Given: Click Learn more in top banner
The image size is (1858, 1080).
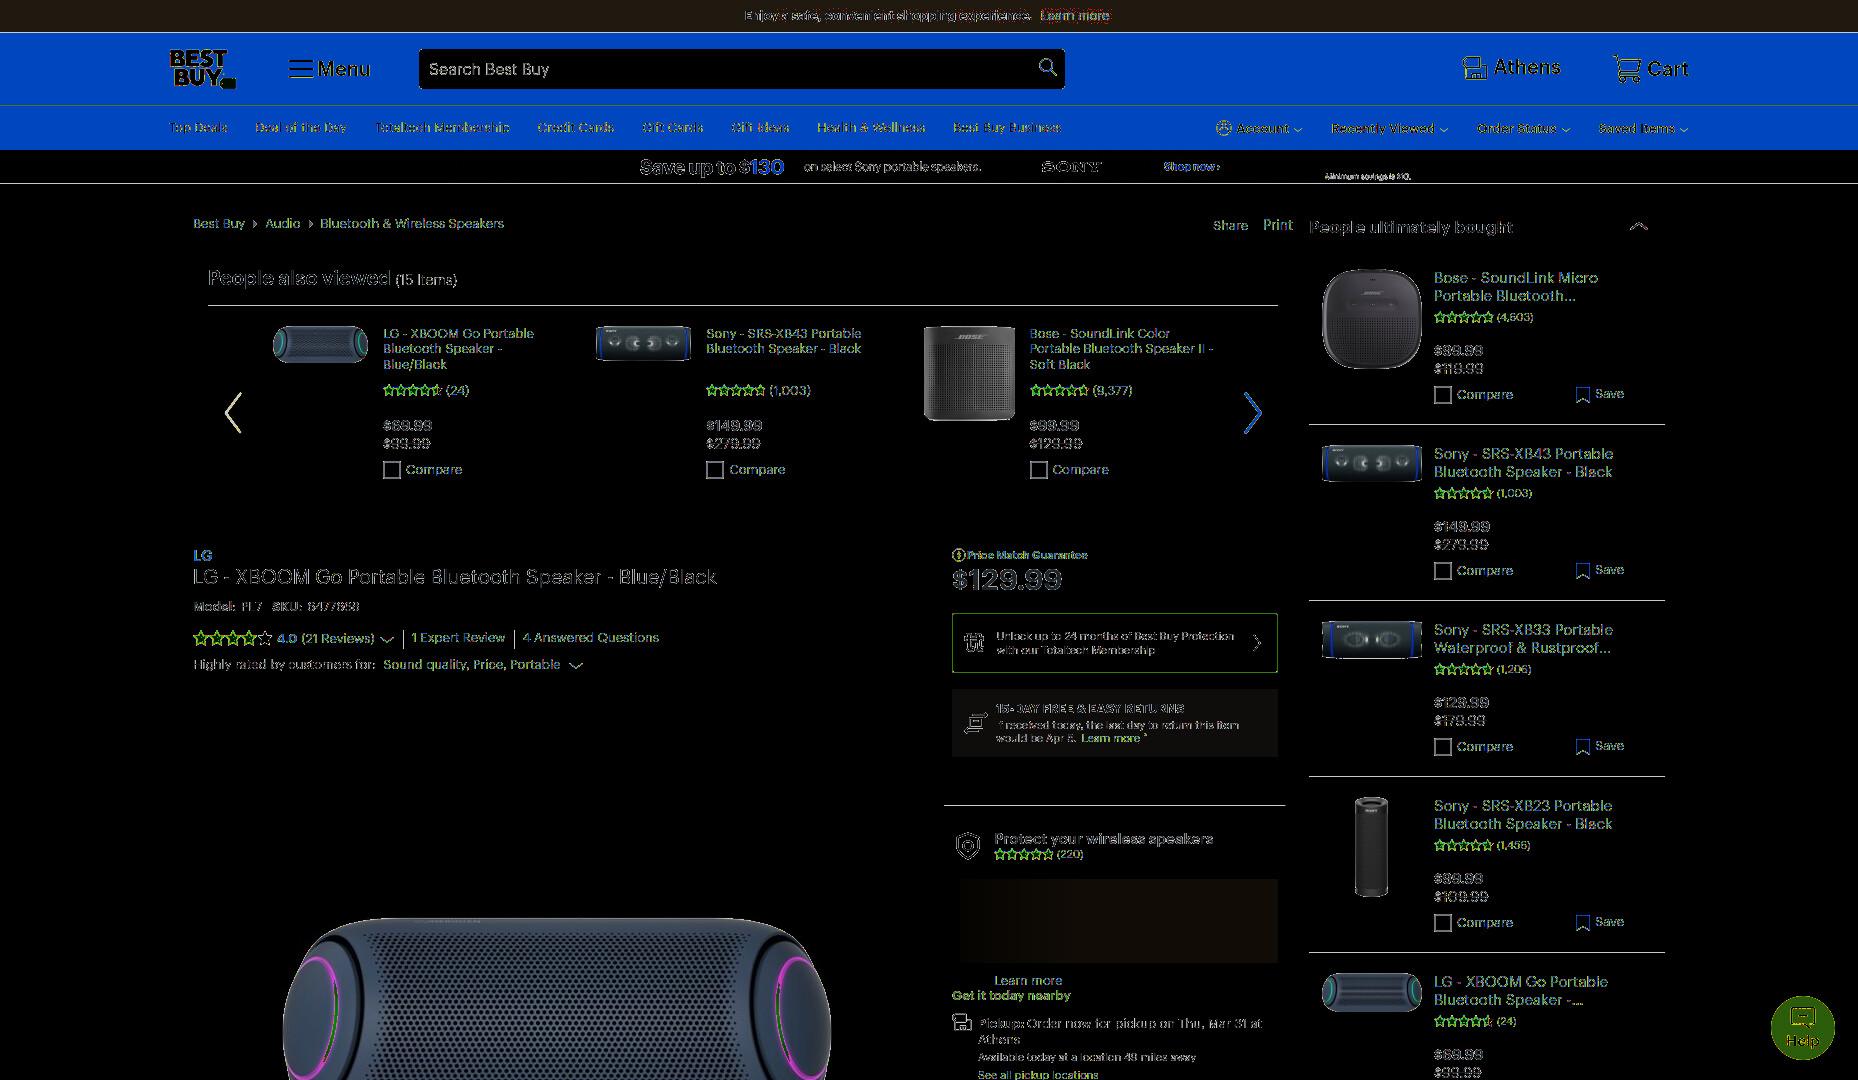Looking at the screenshot, I should point(1075,15).
